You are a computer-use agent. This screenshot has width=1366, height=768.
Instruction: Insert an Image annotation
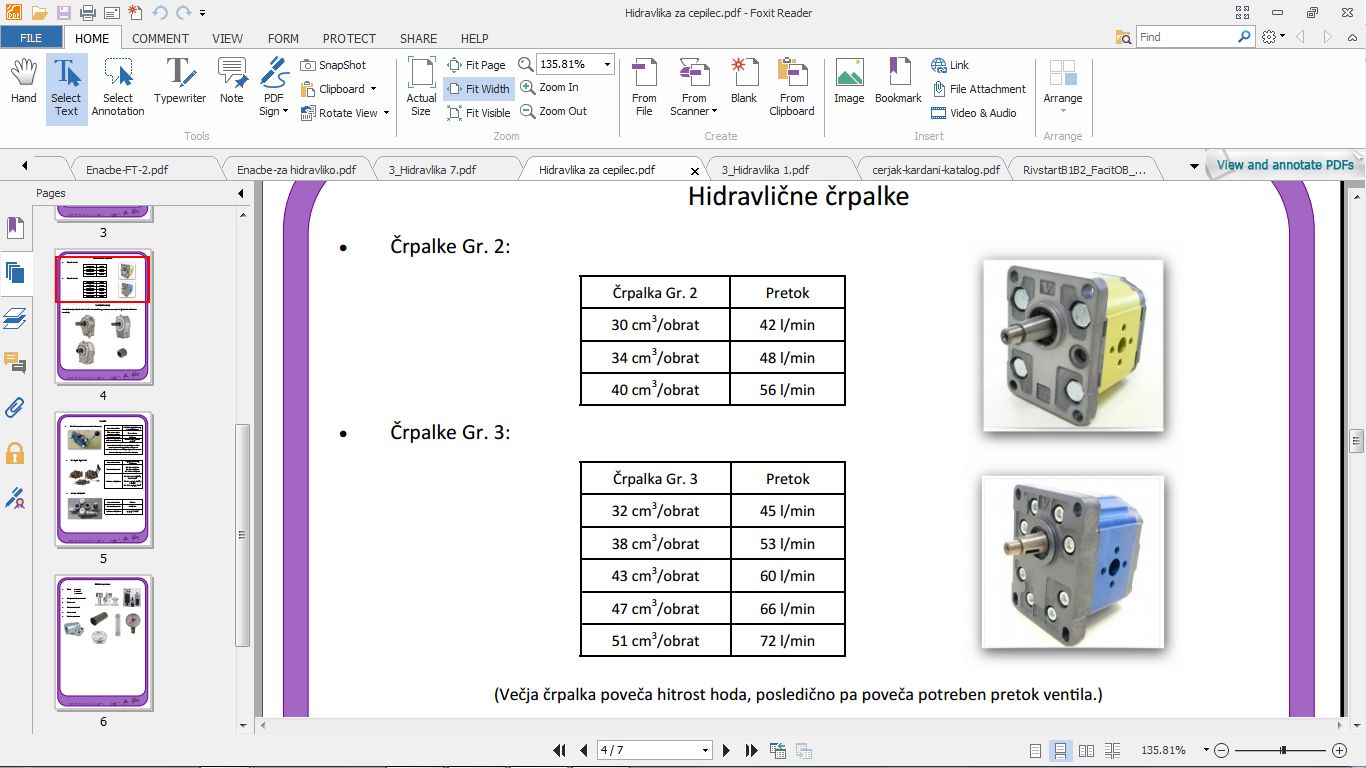click(849, 82)
